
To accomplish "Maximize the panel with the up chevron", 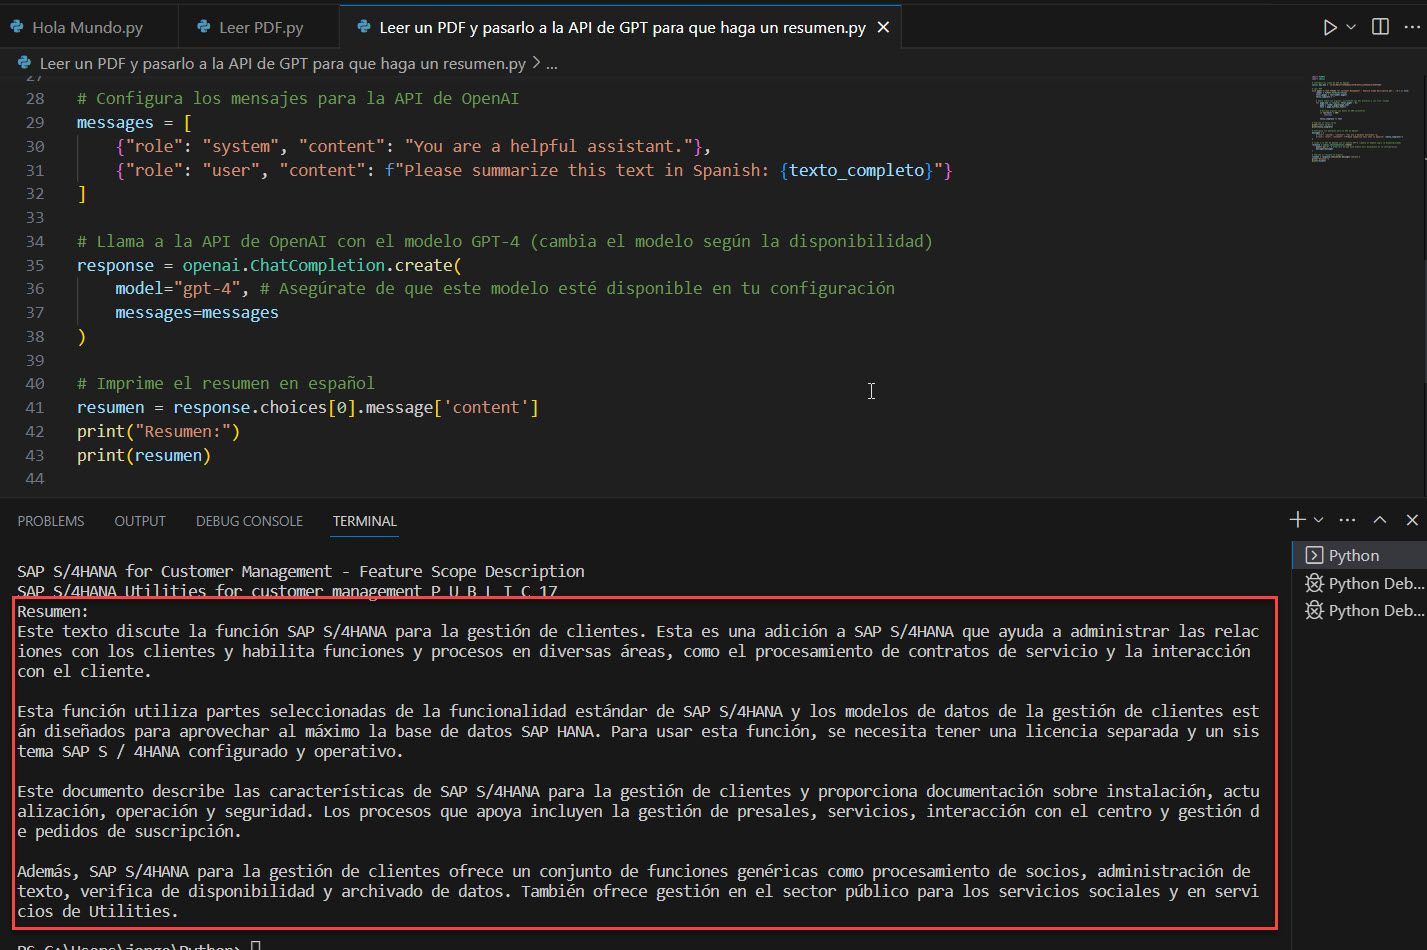I will (1380, 520).
